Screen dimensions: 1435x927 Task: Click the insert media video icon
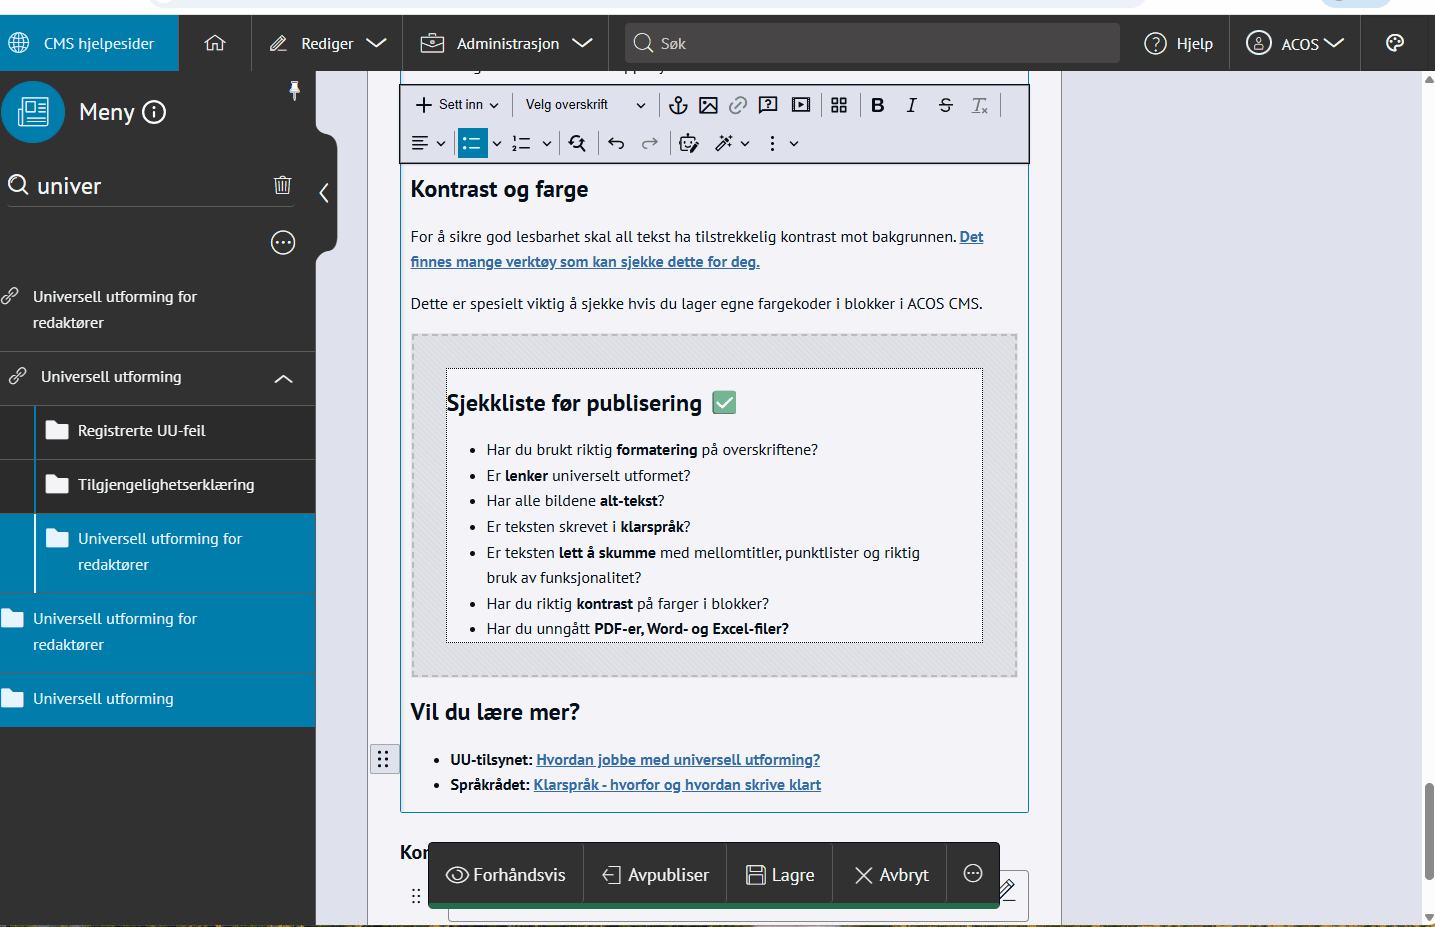coord(801,105)
